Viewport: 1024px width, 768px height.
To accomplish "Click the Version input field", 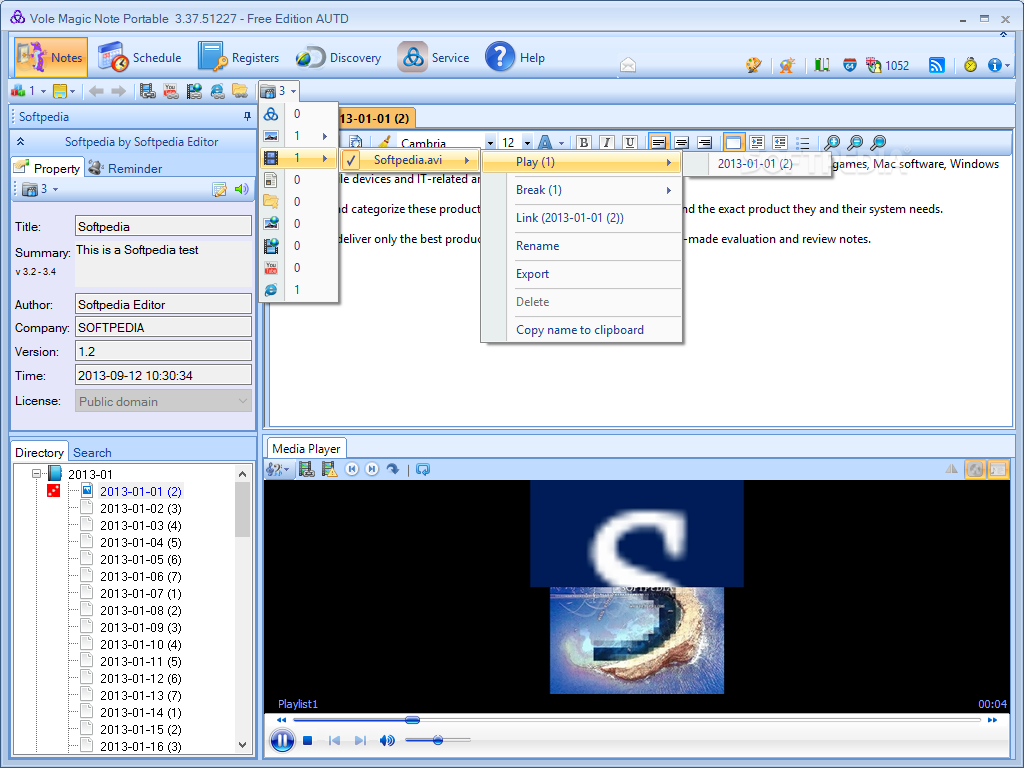I will click(x=163, y=351).
